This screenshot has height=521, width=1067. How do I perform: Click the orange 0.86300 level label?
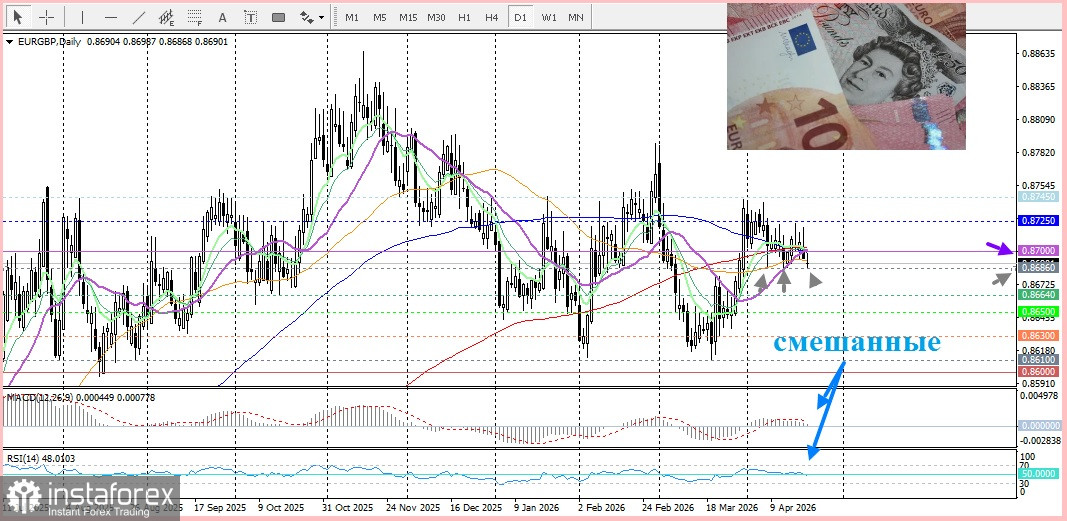tap(1038, 336)
